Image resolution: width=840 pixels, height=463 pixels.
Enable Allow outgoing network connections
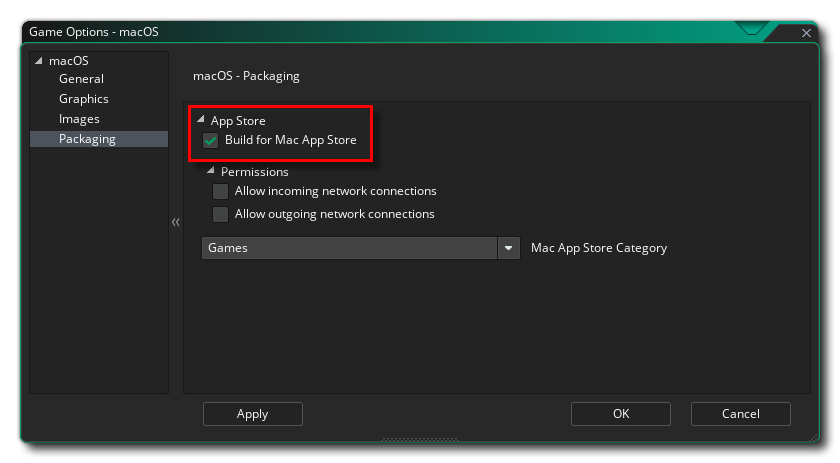pyautogui.click(x=221, y=214)
